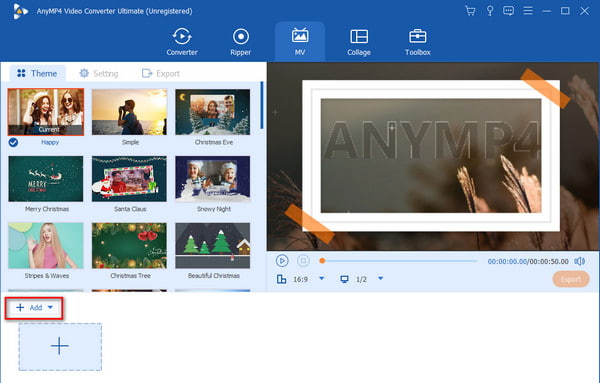The image size is (600, 383).
Task: Toggle the Happy theme checkmark
Action: click(13, 142)
